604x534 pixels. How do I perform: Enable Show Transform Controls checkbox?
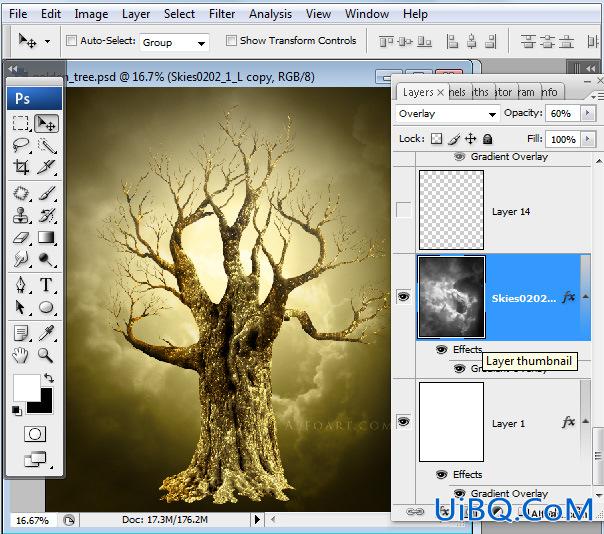[x=231, y=40]
